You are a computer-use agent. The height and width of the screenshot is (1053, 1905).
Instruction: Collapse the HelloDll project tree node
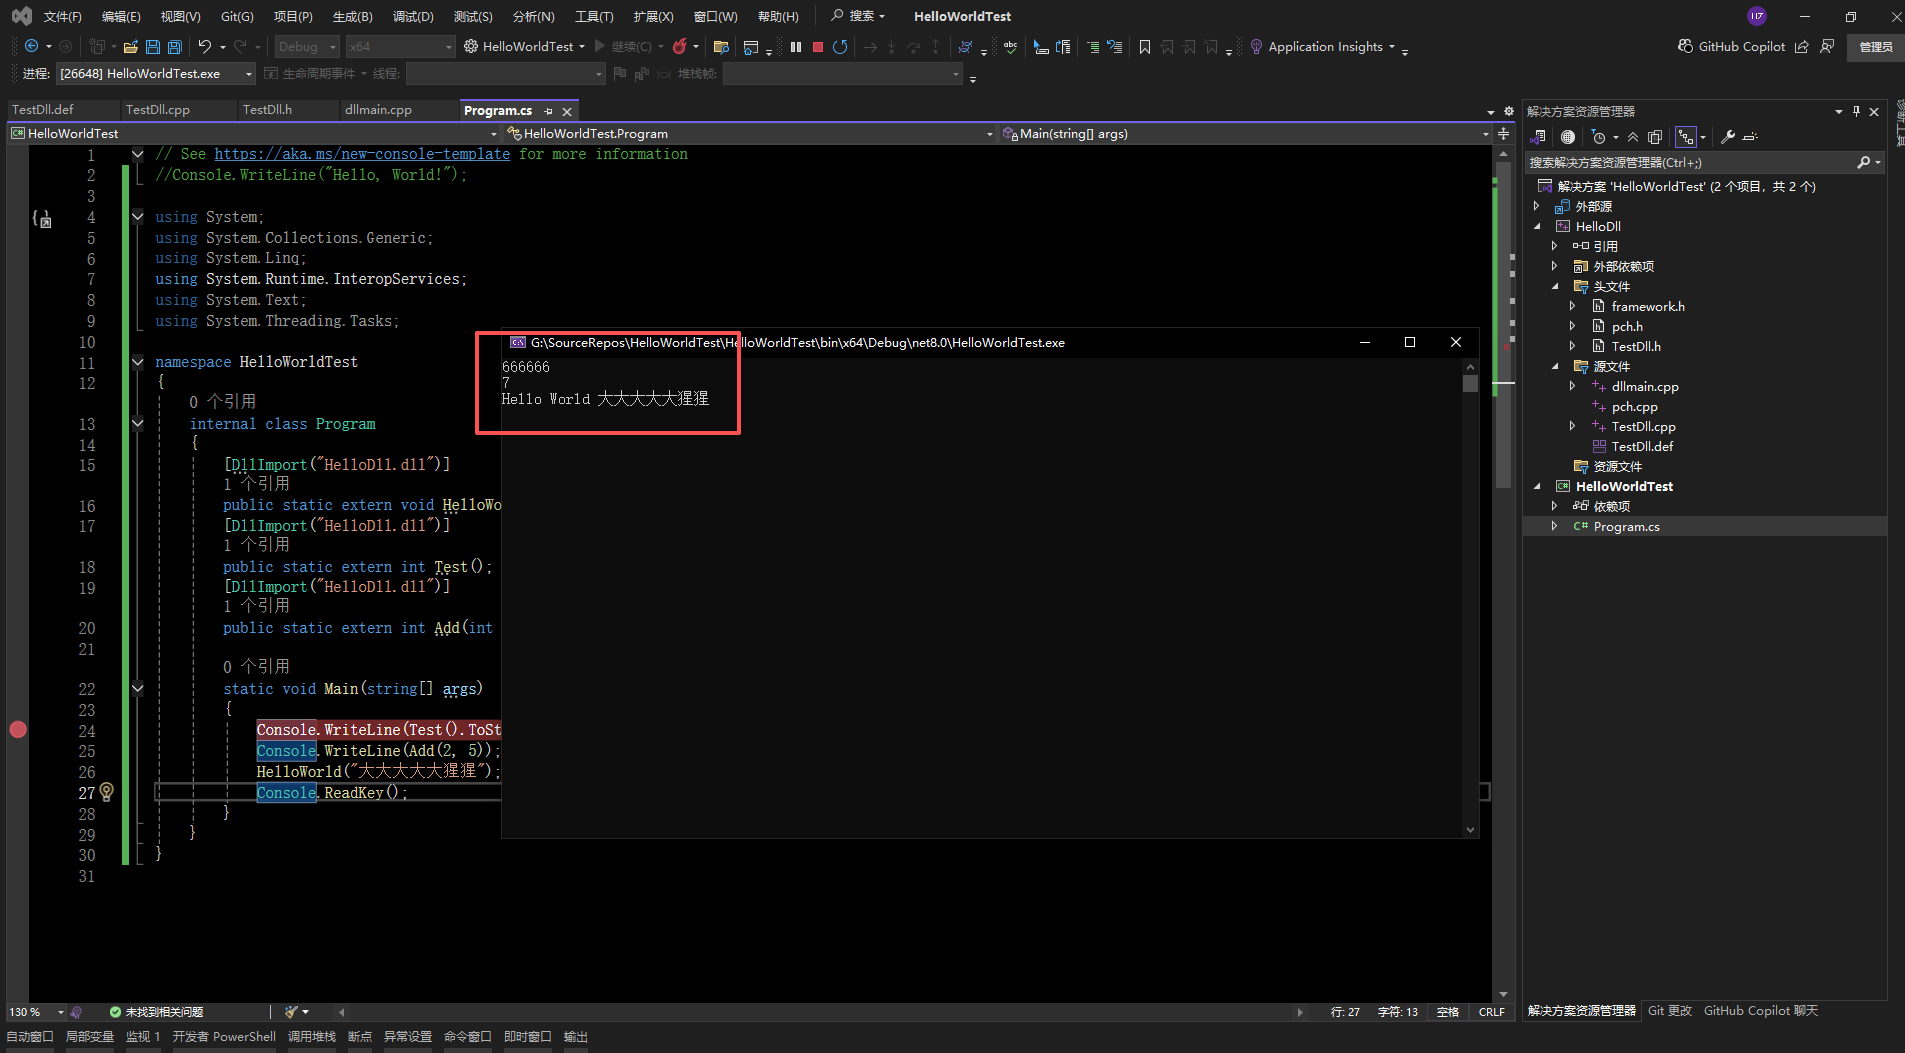point(1537,226)
